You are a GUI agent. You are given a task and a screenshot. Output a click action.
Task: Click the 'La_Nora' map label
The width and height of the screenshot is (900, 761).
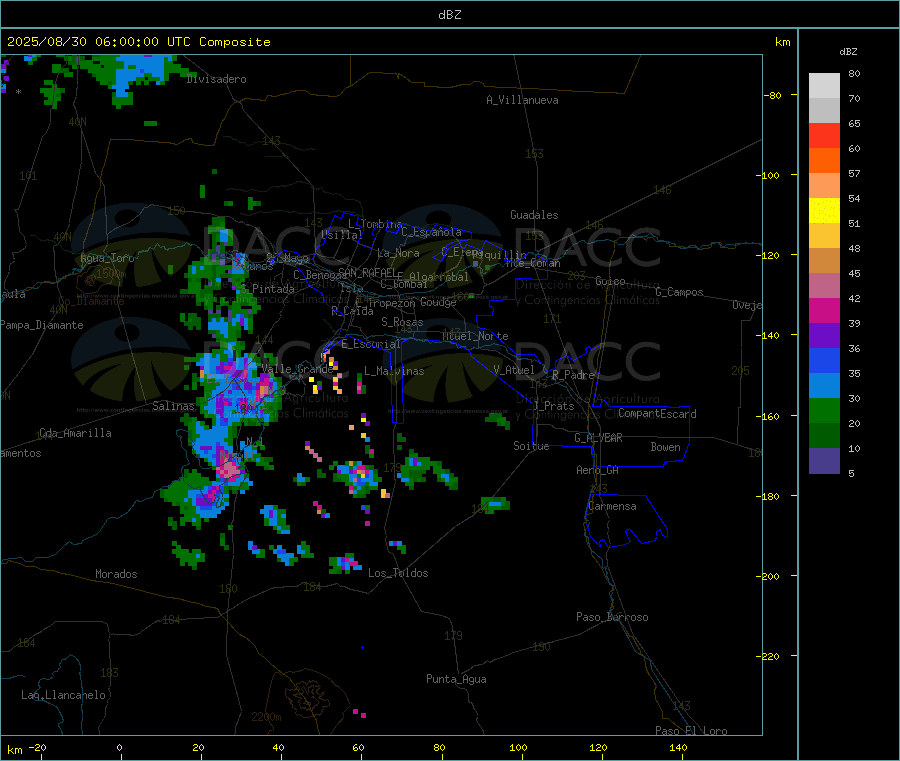click(398, 253)
